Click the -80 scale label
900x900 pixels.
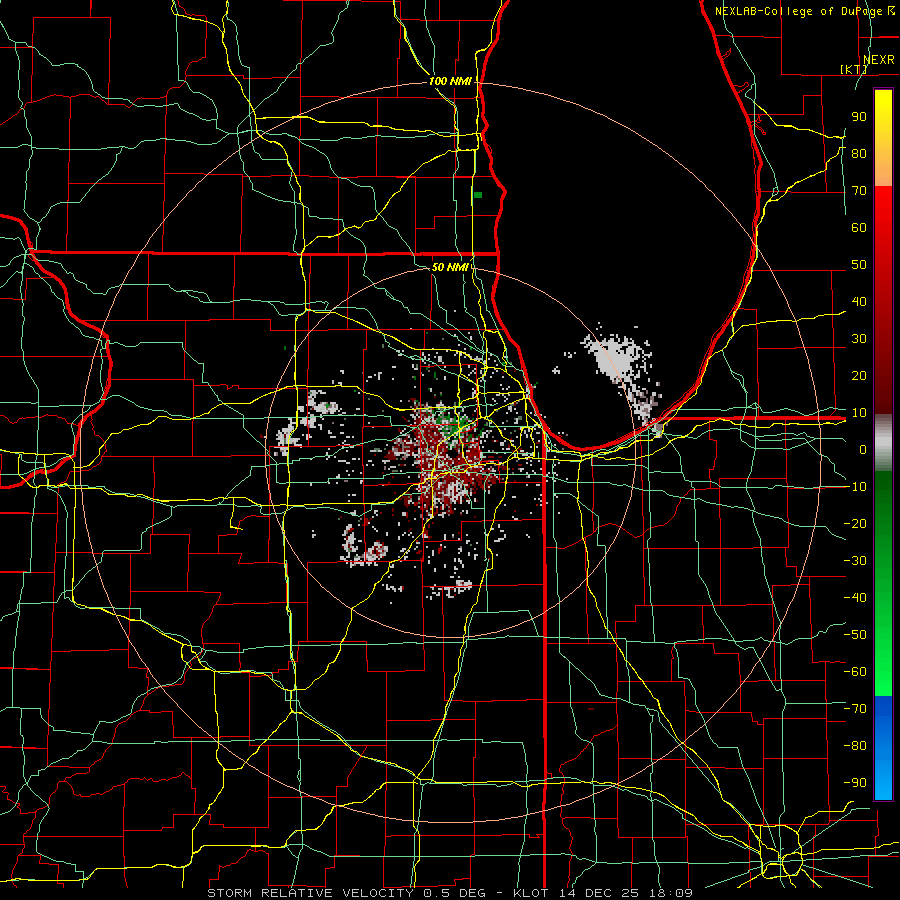coord(855,746)
